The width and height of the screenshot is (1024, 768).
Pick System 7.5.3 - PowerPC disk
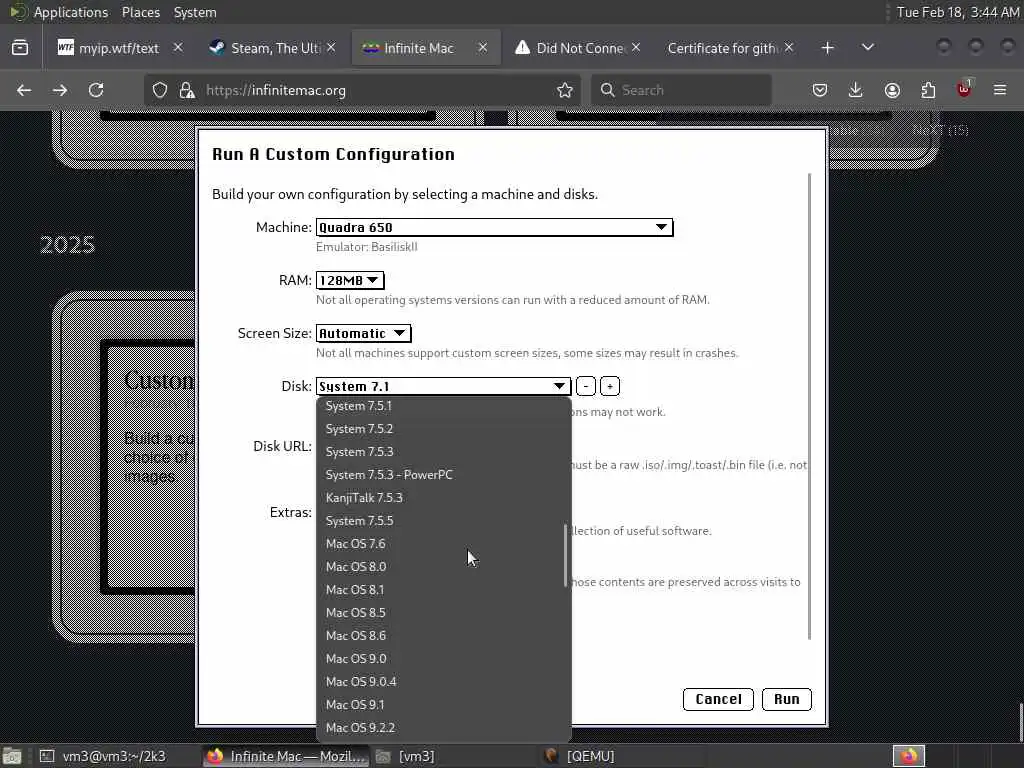[x=443, y=475]
